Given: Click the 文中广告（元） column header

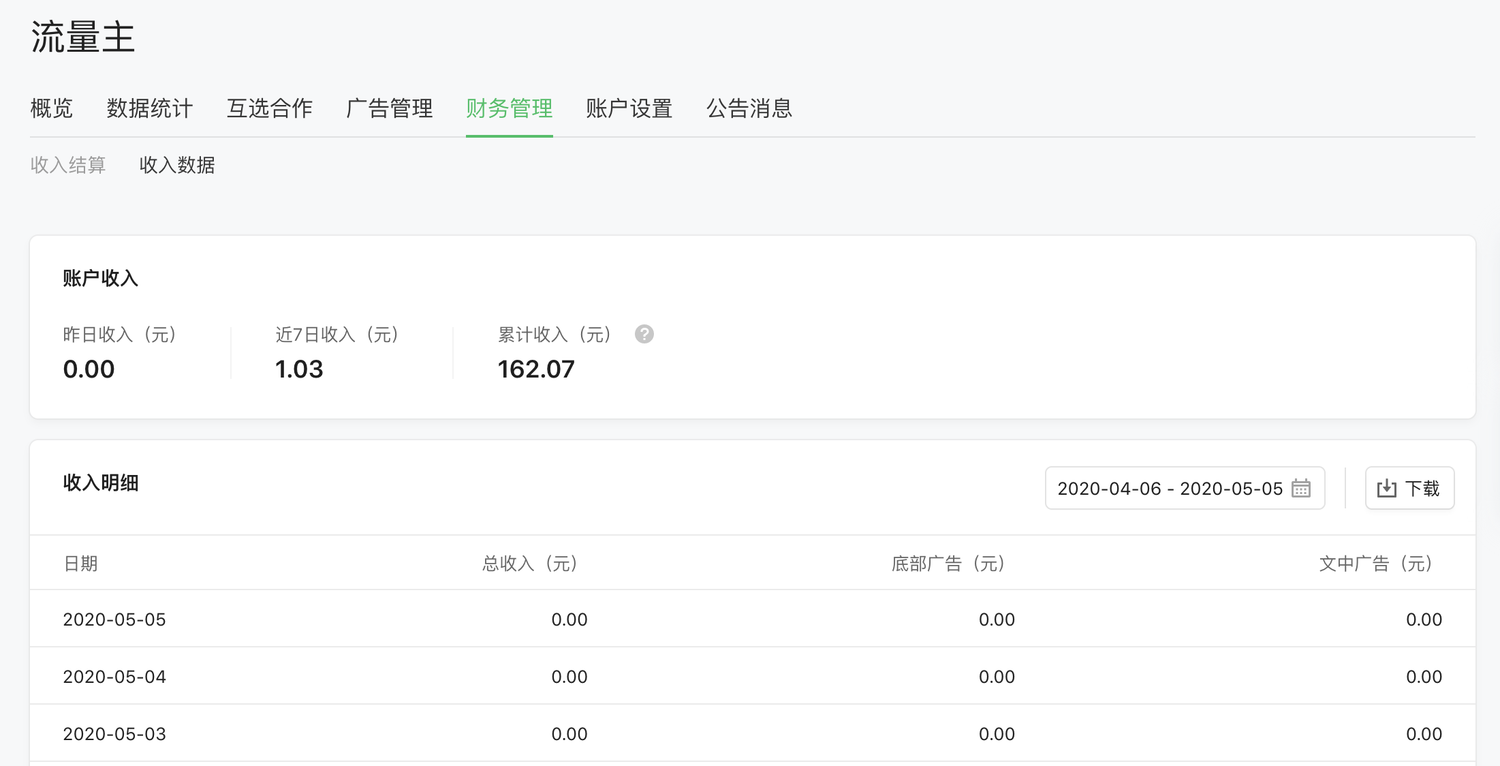Looking at the screenshot, I should pos(1376,564).
